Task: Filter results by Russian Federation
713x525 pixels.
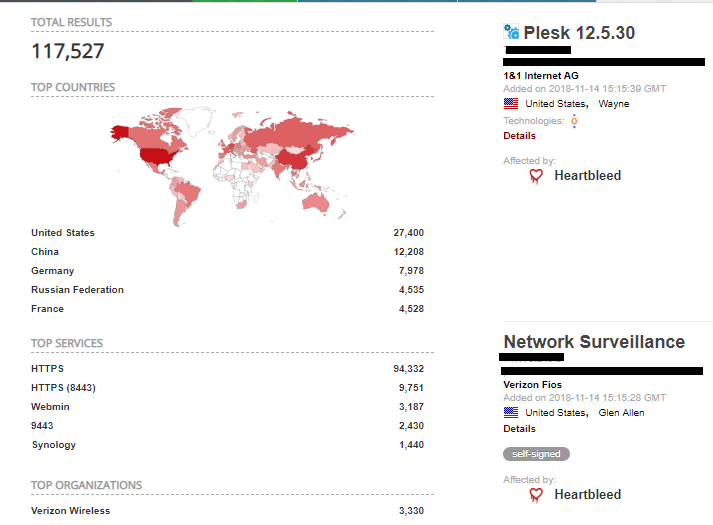Action: [77, 290]
